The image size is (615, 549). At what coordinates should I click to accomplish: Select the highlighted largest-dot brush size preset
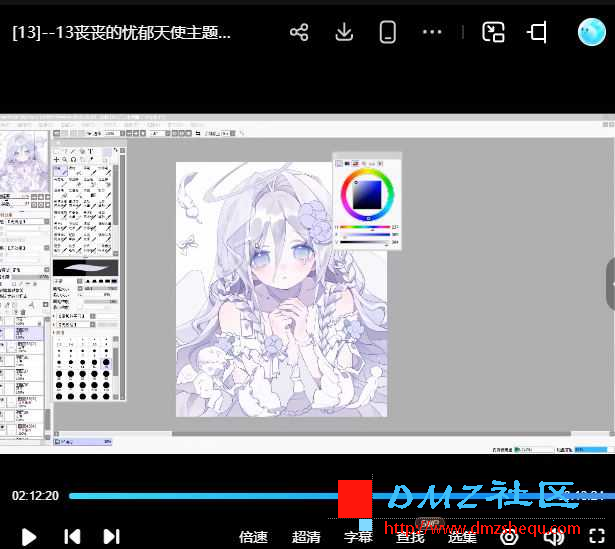[x=106, y=362]
